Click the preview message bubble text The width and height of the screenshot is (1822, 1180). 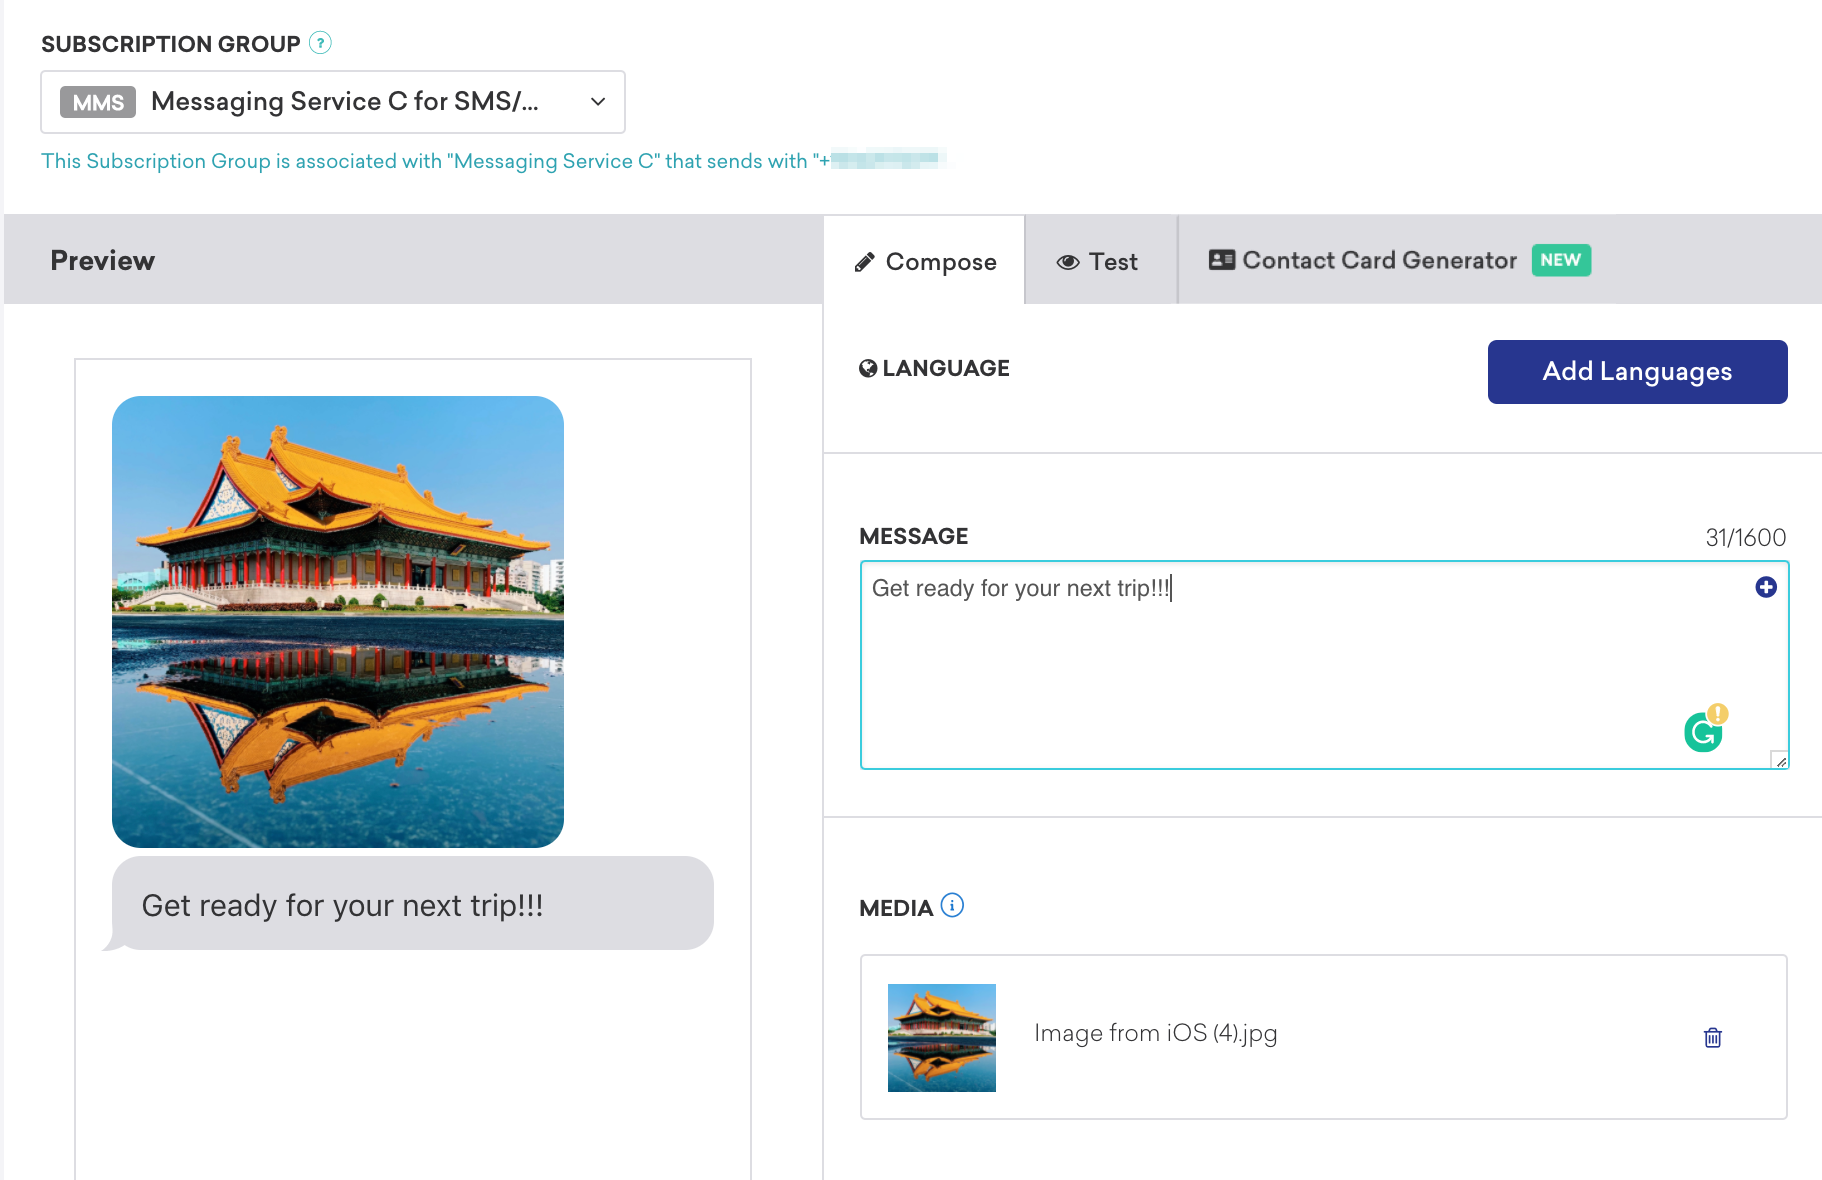pos(342,905)
